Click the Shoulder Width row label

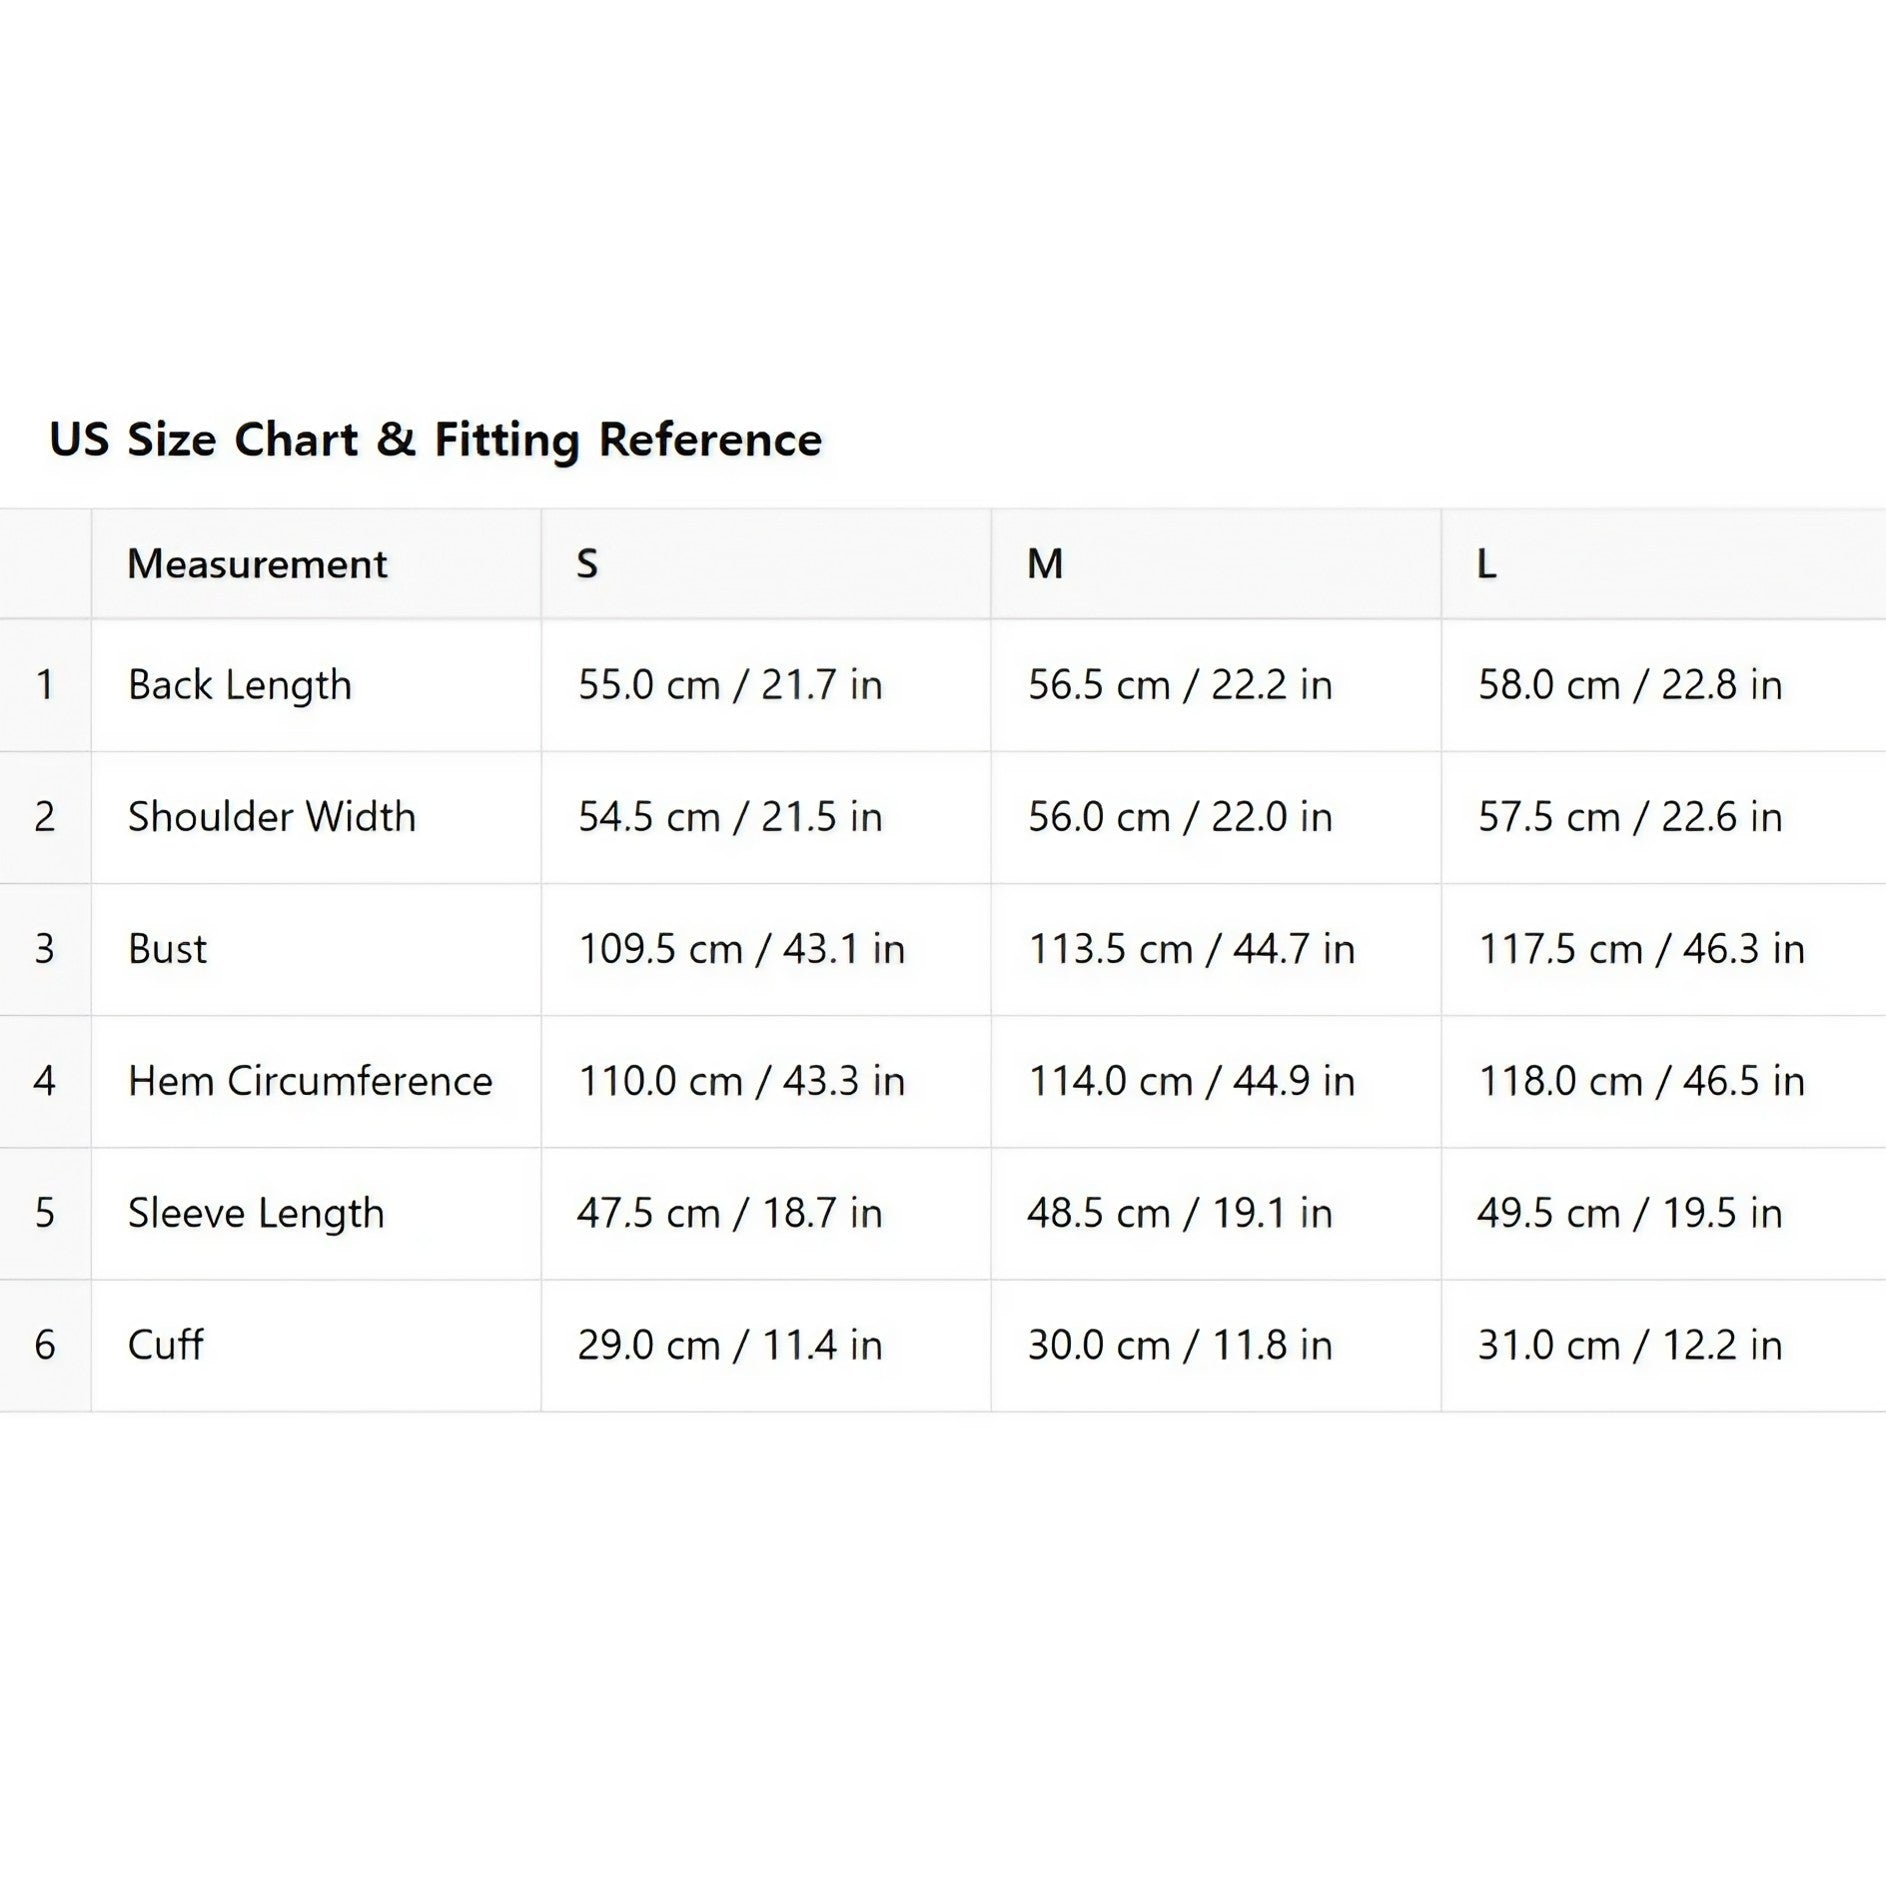[272, 817]
